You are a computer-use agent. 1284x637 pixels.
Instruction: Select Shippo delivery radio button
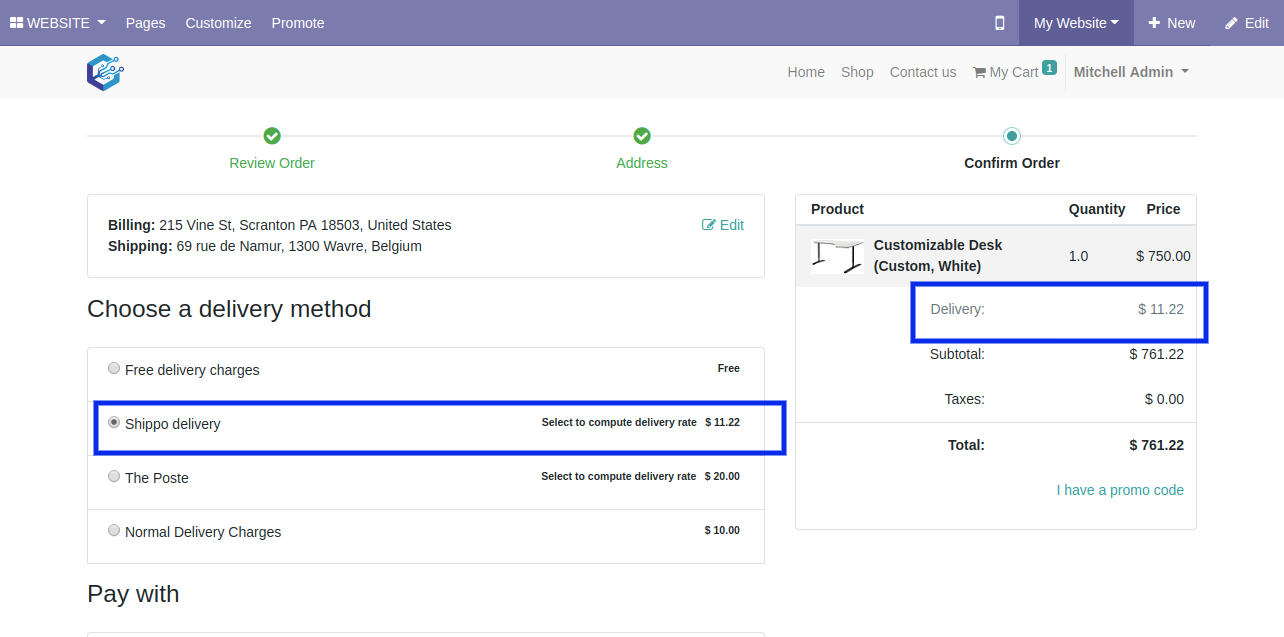pos(114,422)
